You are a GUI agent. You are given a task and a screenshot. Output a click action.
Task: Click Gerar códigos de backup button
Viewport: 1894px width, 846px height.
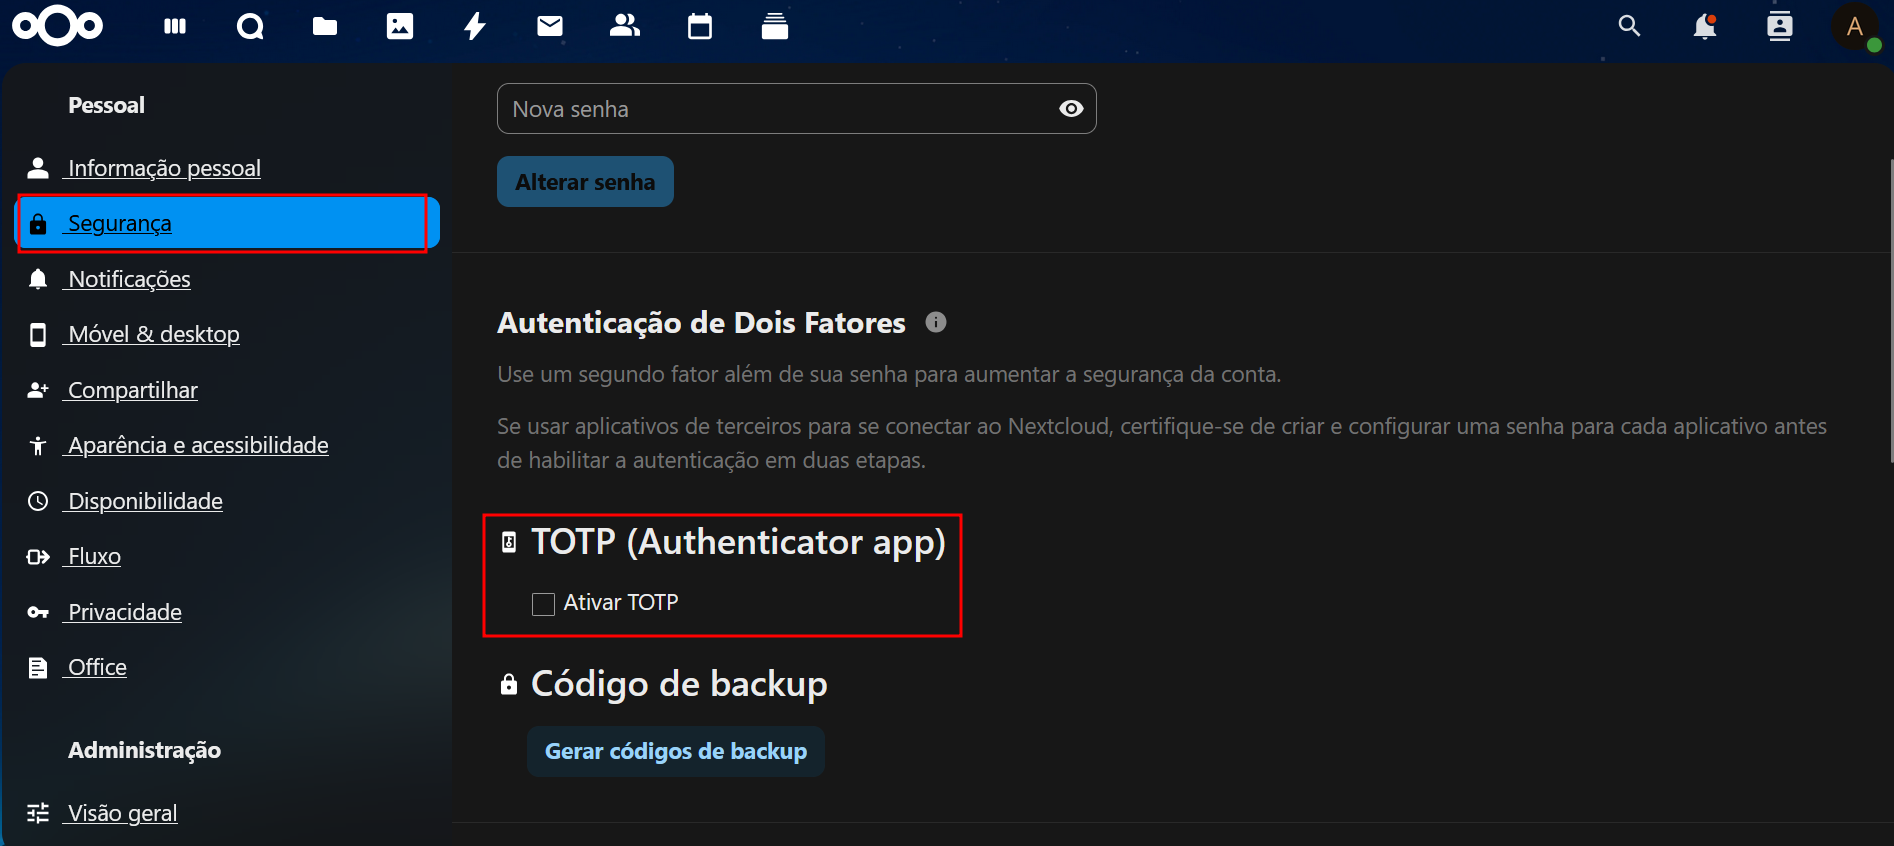(x=676, y=751)
